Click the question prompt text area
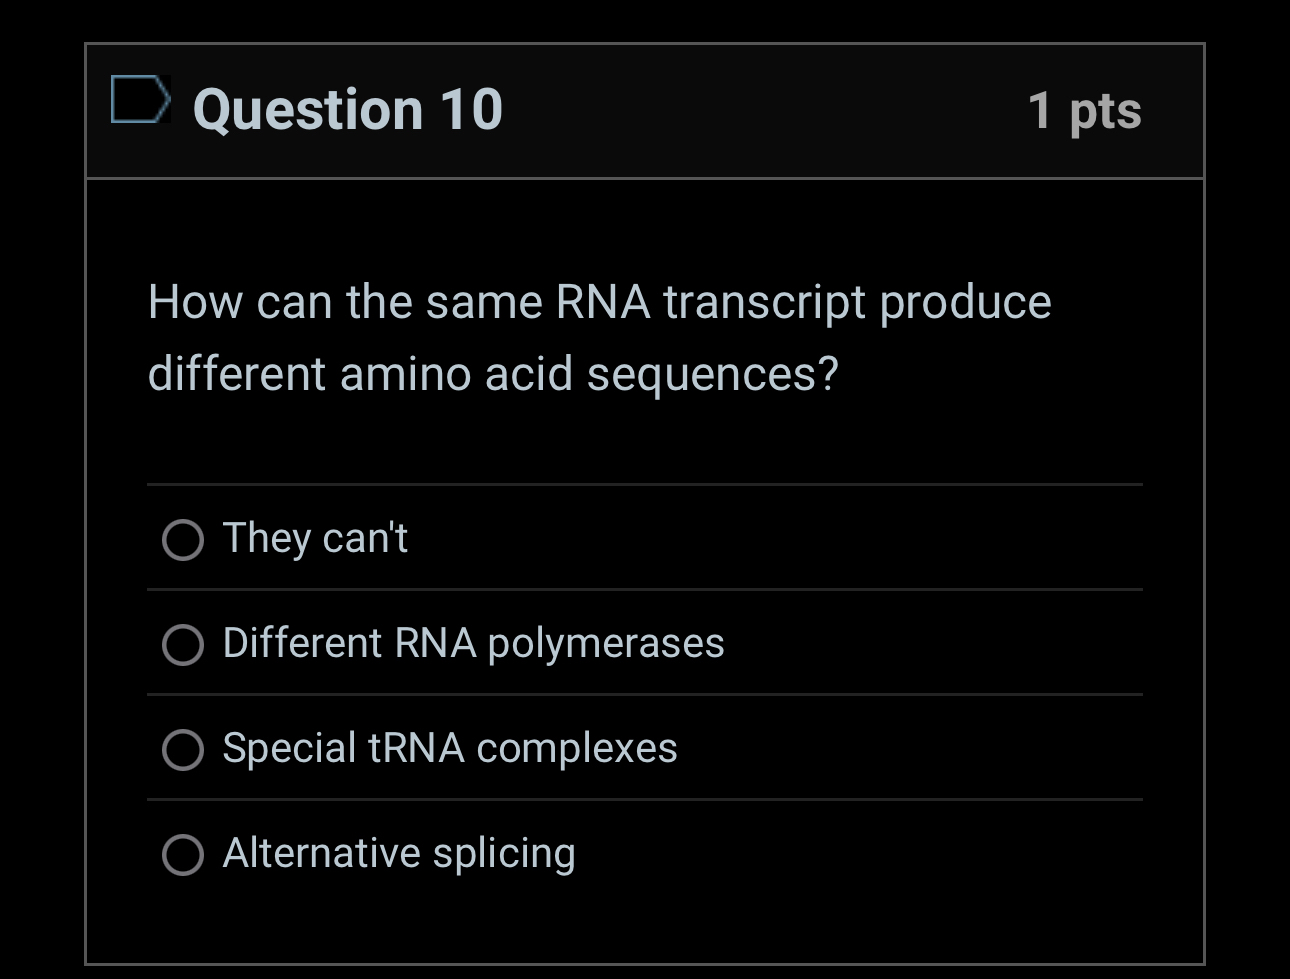This screenshot has width=1290, height=979. pos(600,337)
